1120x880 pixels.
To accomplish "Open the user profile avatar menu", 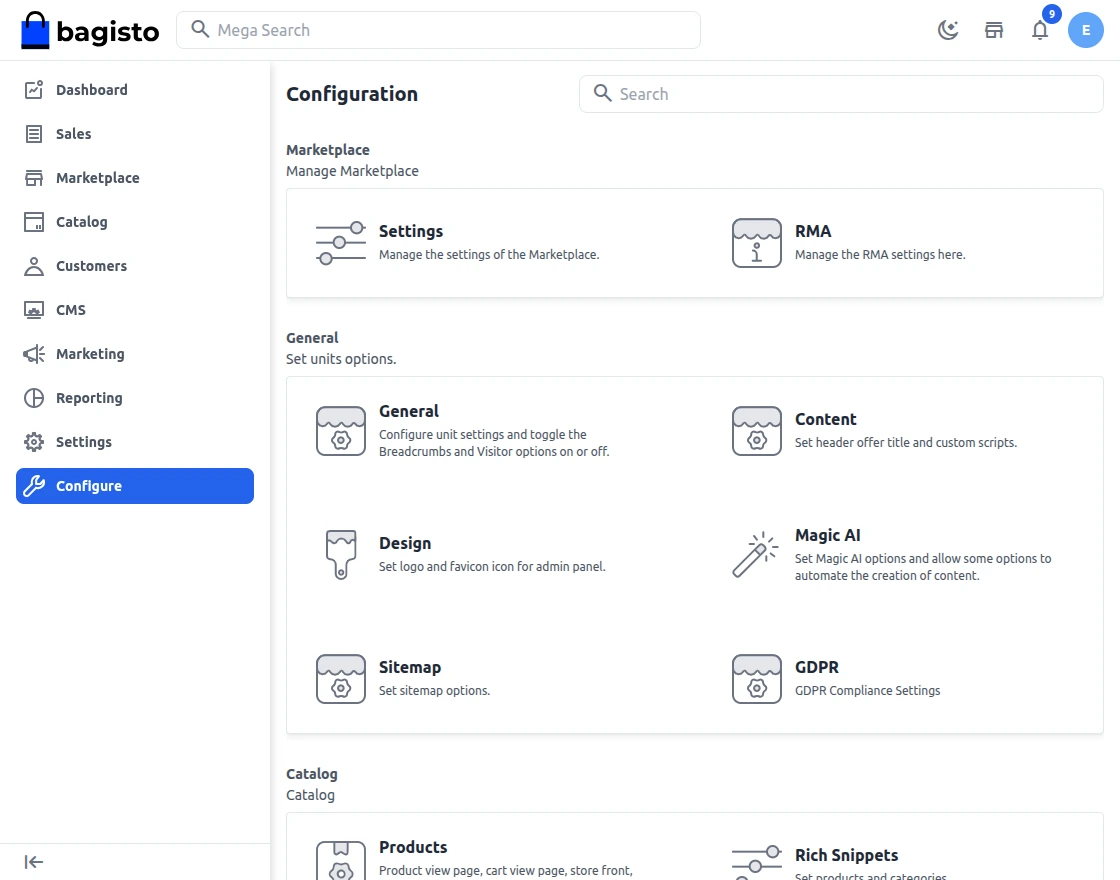I will (1085, 30).
